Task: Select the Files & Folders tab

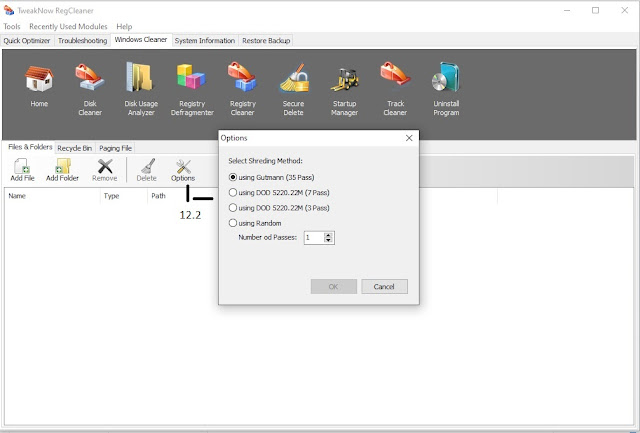Action: (30, 147)
